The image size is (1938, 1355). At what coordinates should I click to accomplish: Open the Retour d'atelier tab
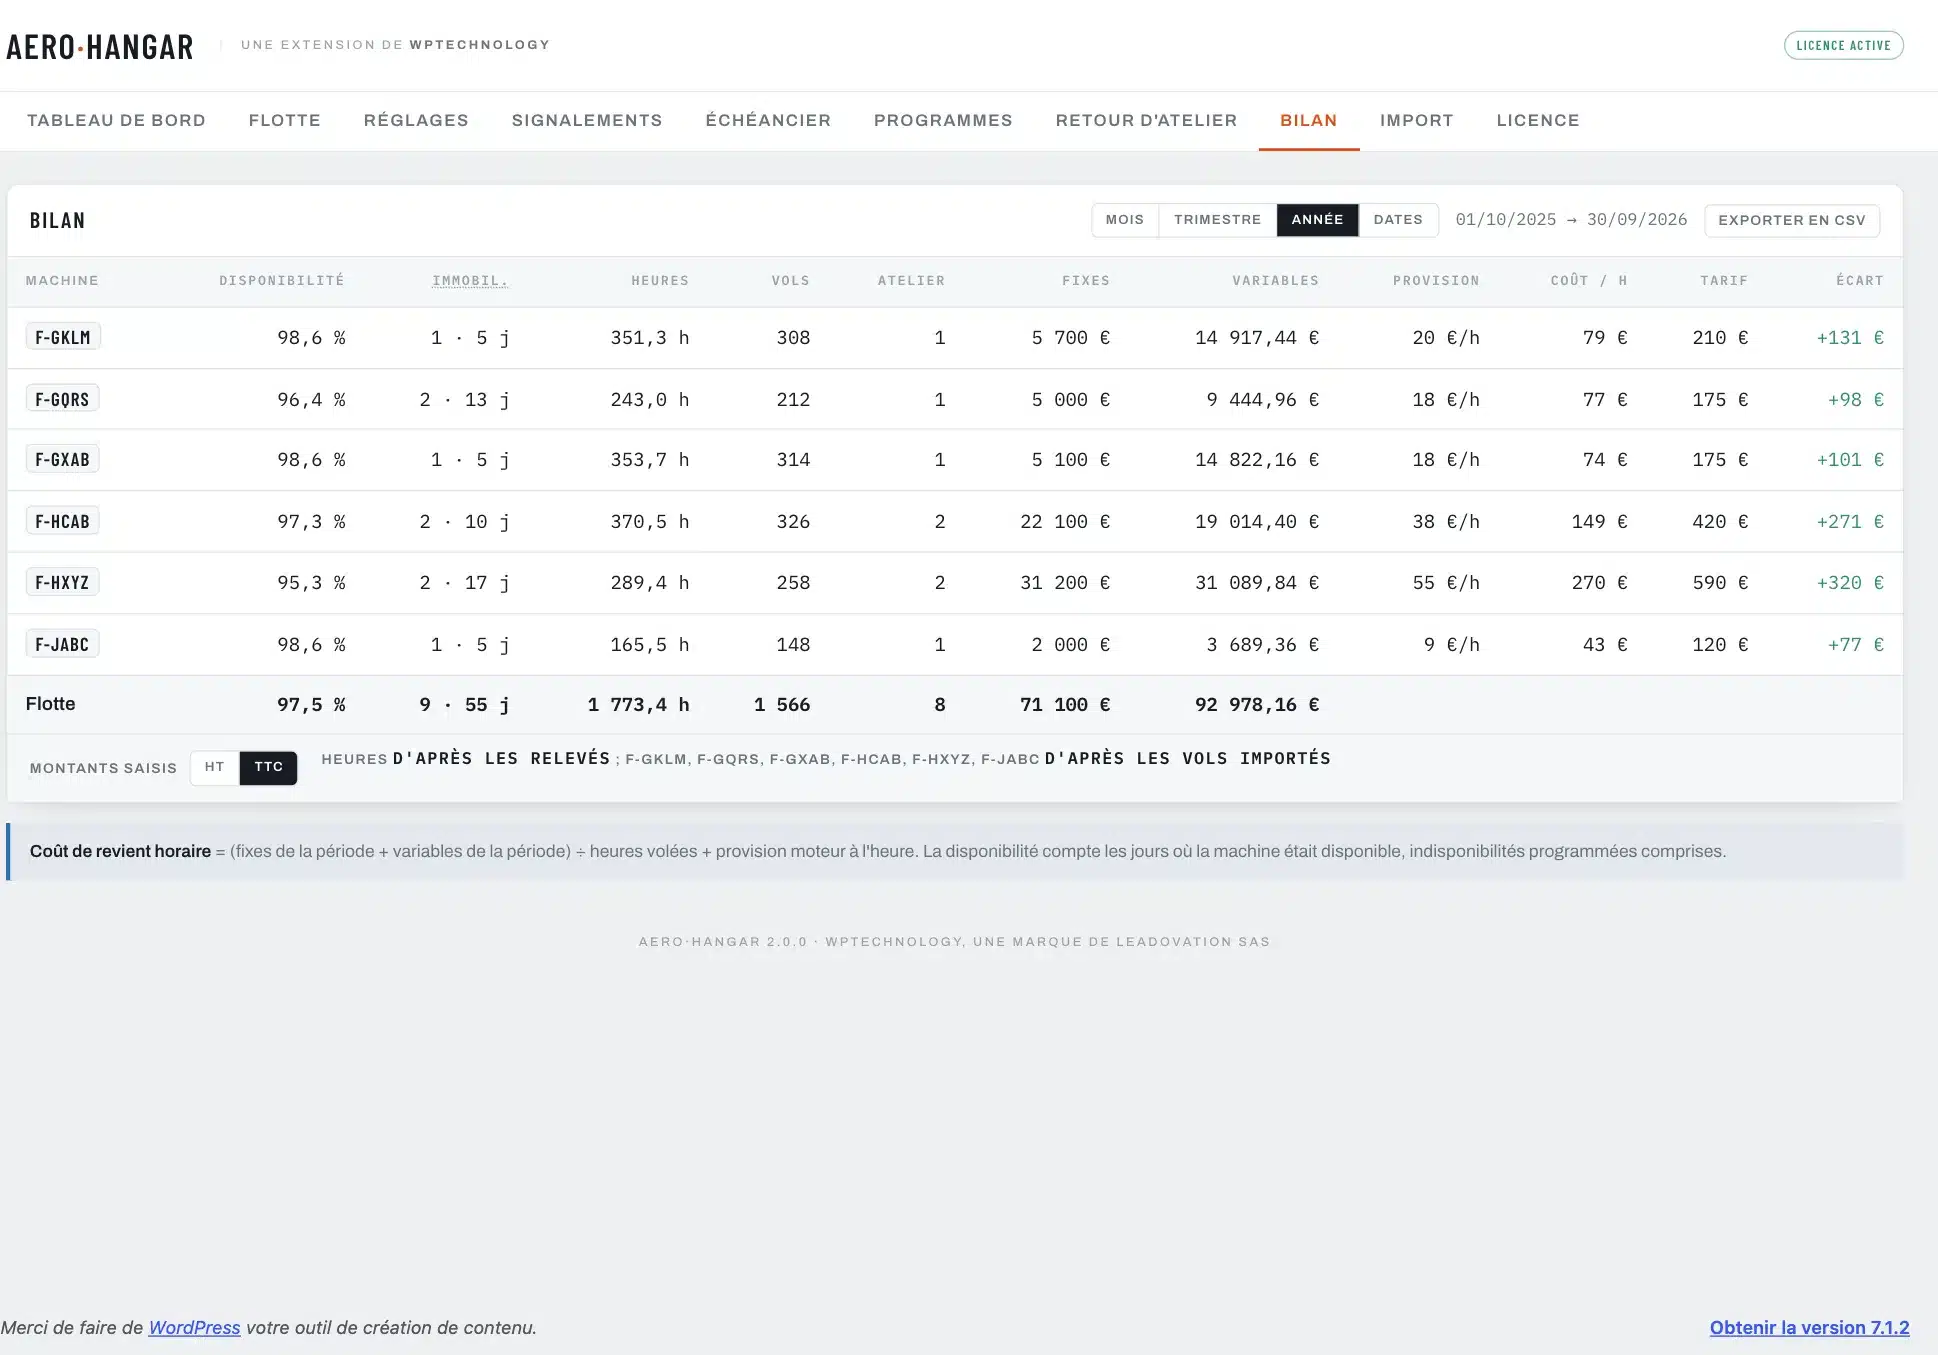click(1146, 120)
